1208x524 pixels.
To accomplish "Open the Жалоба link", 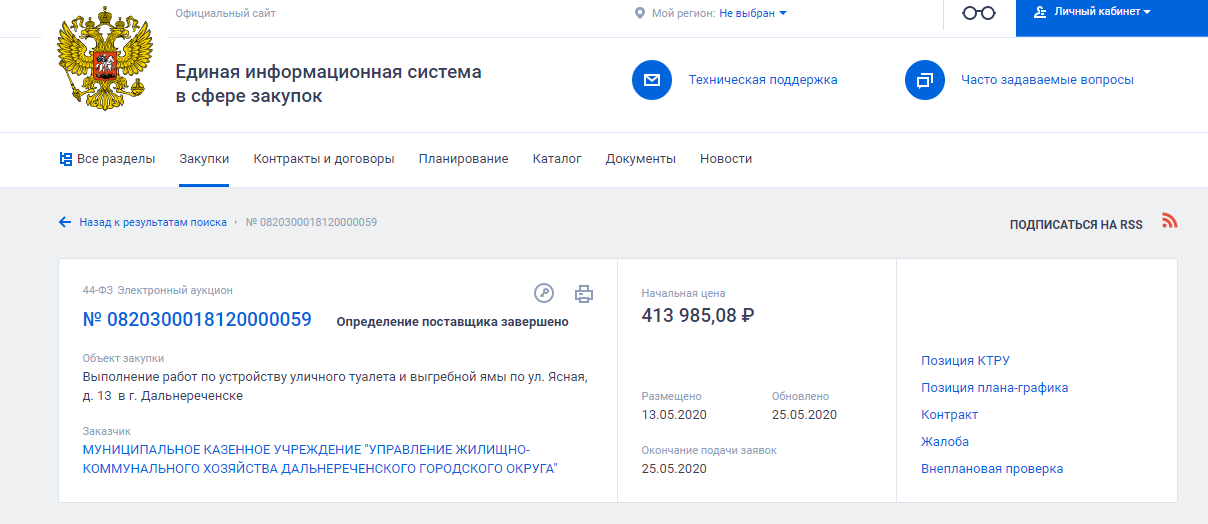I will [x=945, y=442].
